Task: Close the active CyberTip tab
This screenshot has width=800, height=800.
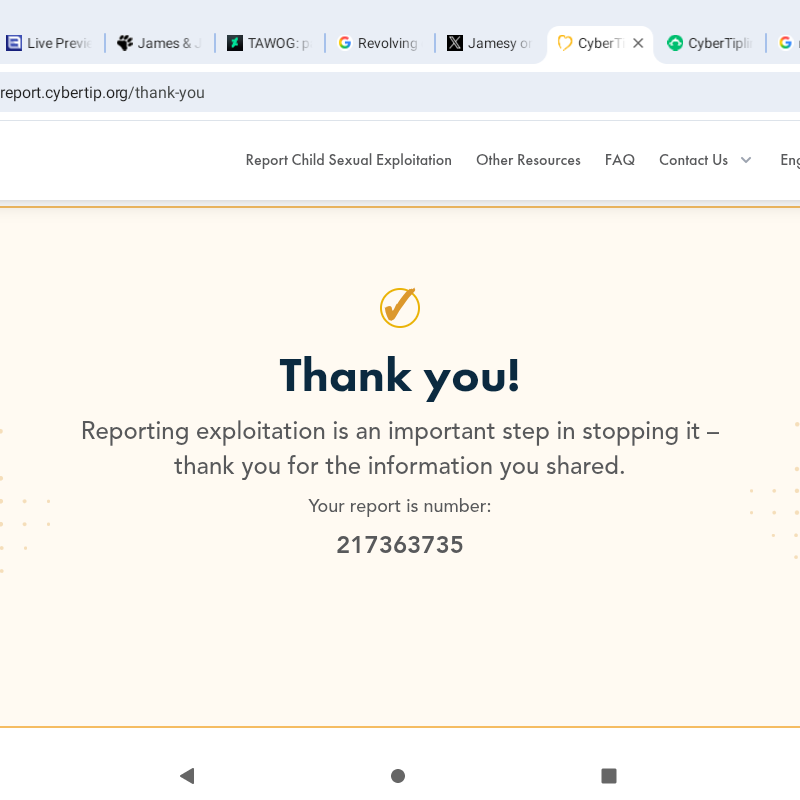Action: (x=638, y=43)
